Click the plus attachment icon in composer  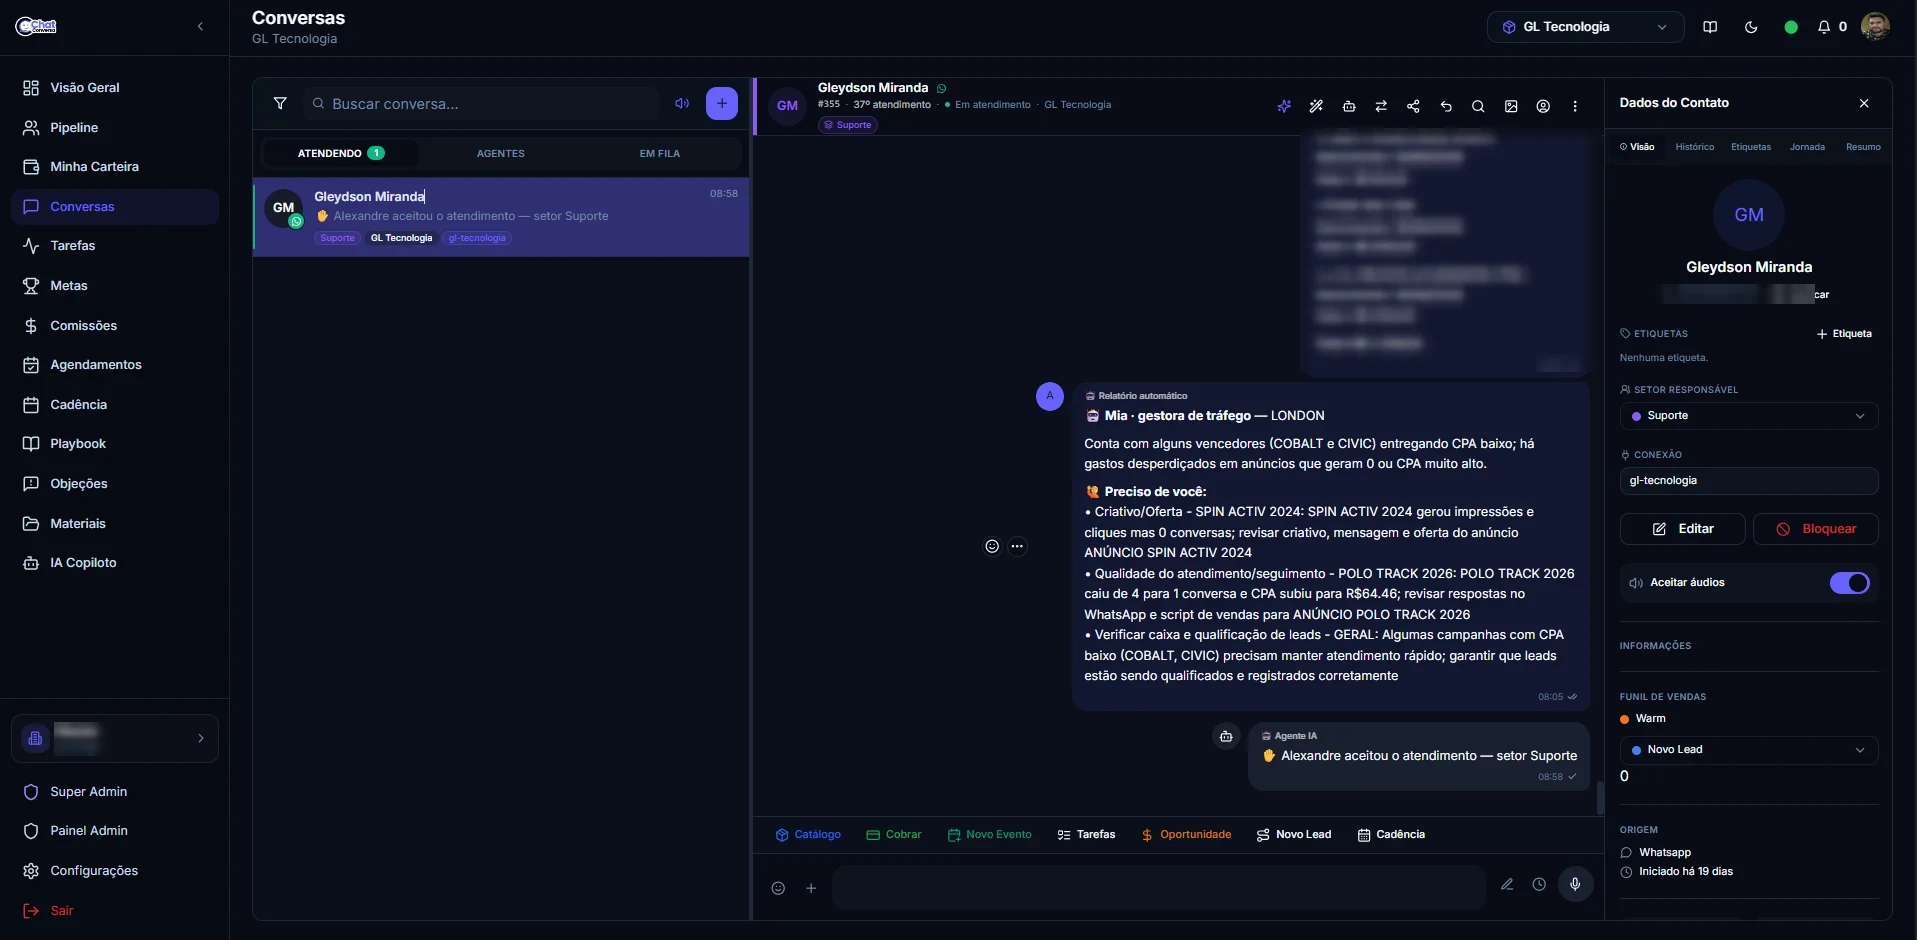click(811, 888)
